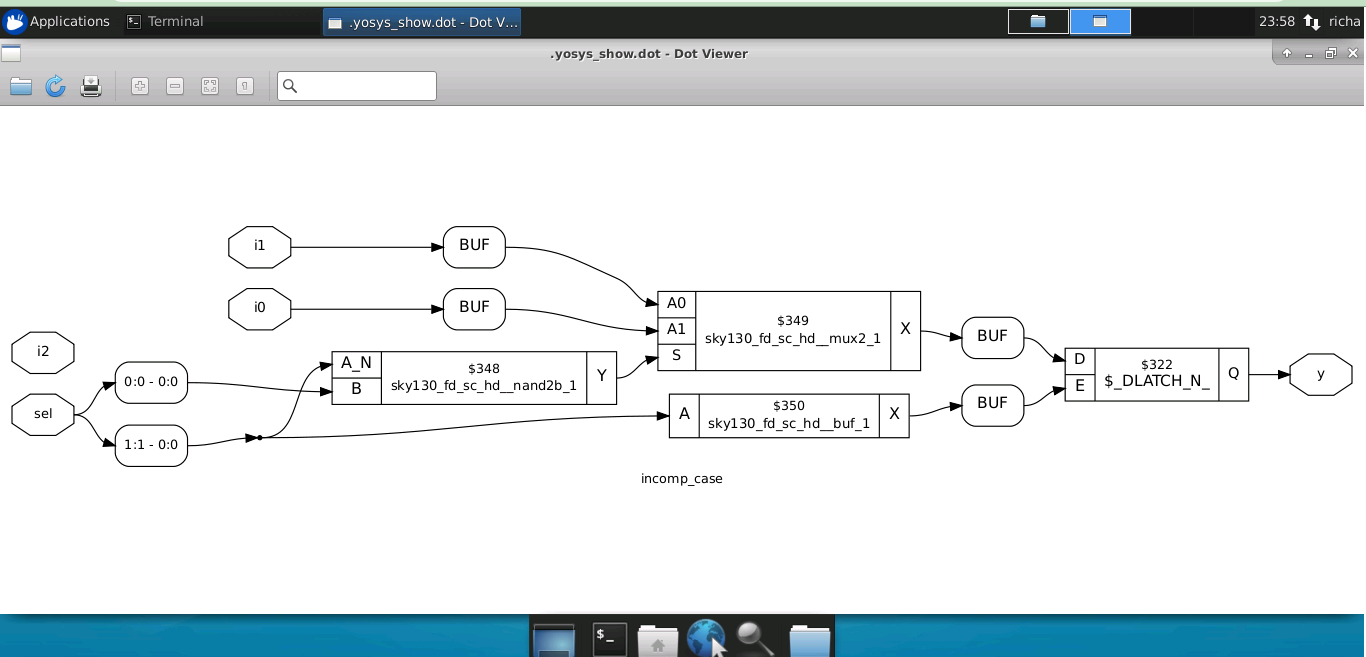Click the folder icon in the top panel
The width and height of the screenshot is (1366, 657).
tap(1037, 21)
